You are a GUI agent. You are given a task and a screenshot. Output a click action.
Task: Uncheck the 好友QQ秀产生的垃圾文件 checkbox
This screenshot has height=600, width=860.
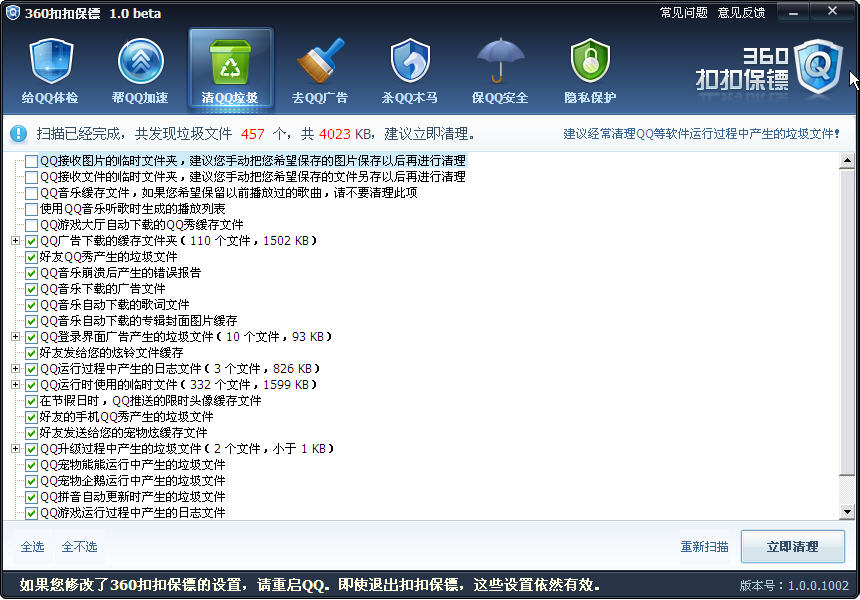pyautogui.click(x=32, y=257)
